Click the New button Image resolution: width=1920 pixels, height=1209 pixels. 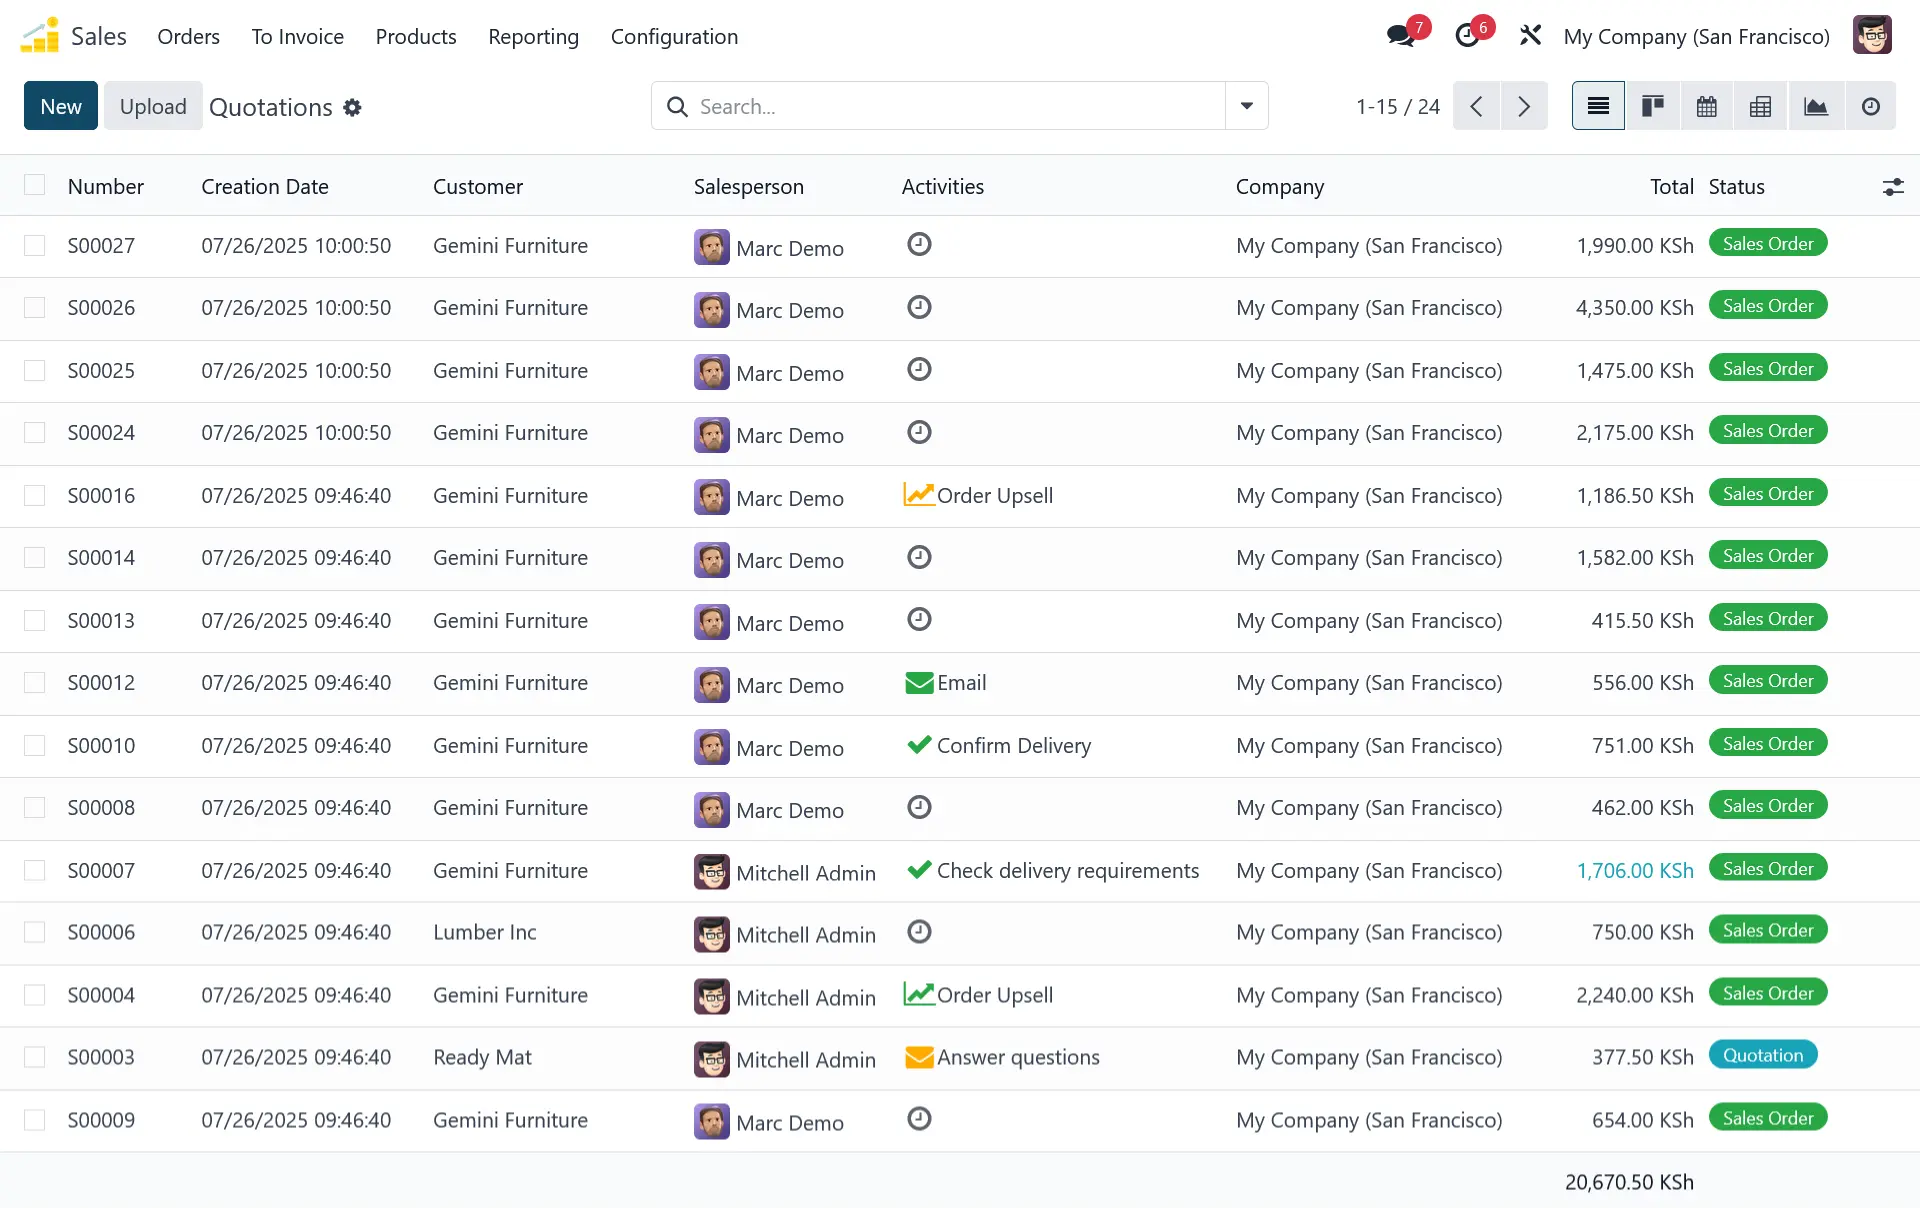(61, 106)
